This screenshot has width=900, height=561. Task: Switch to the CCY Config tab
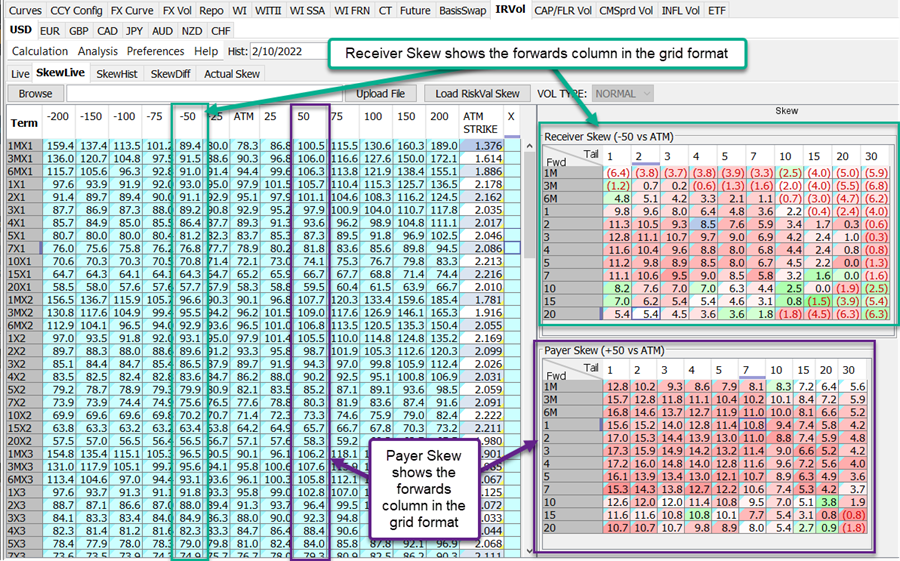[76, 10]
